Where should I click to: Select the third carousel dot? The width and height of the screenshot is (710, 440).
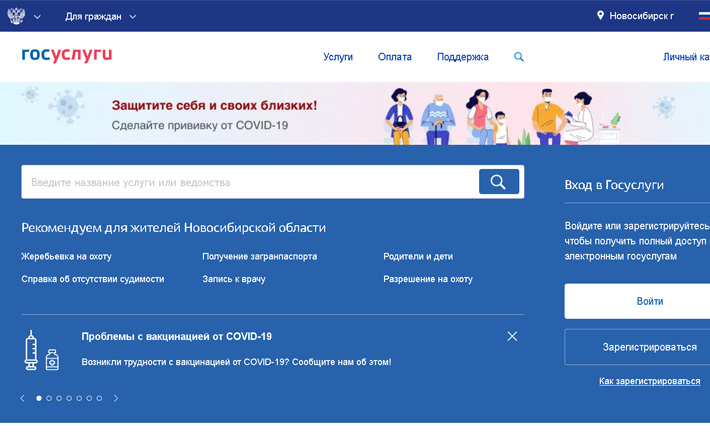(59, 398)
